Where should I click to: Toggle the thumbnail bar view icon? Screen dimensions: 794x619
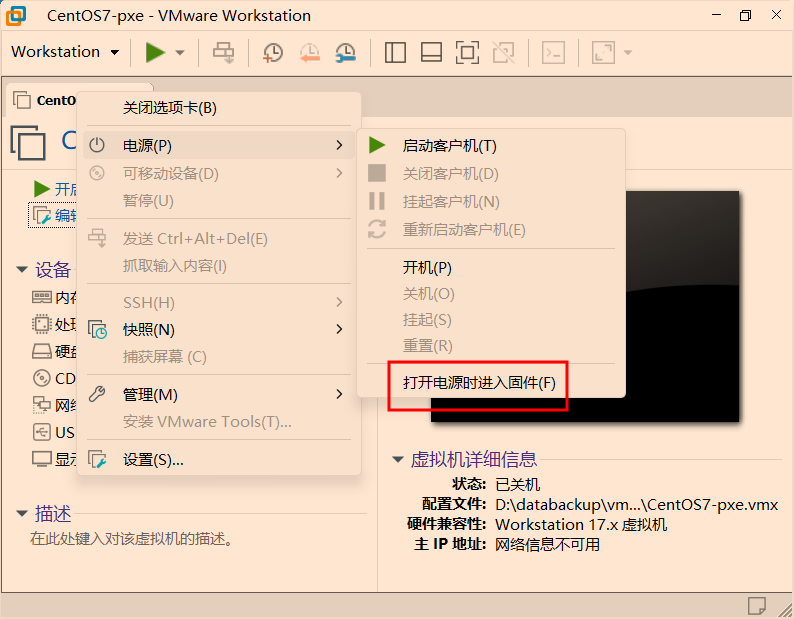click(x=431, y=53)
